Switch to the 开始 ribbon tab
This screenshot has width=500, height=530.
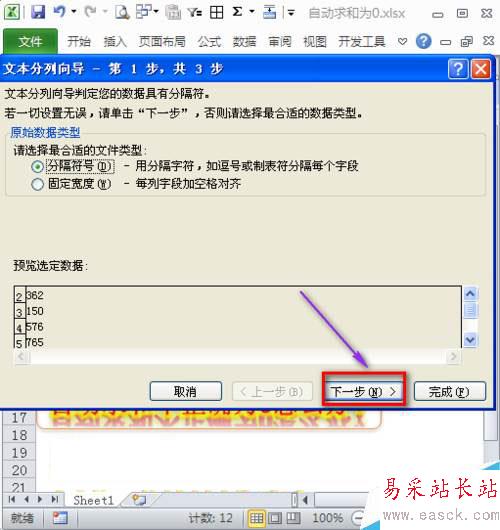pyautogui.click(x=78, y=42)
